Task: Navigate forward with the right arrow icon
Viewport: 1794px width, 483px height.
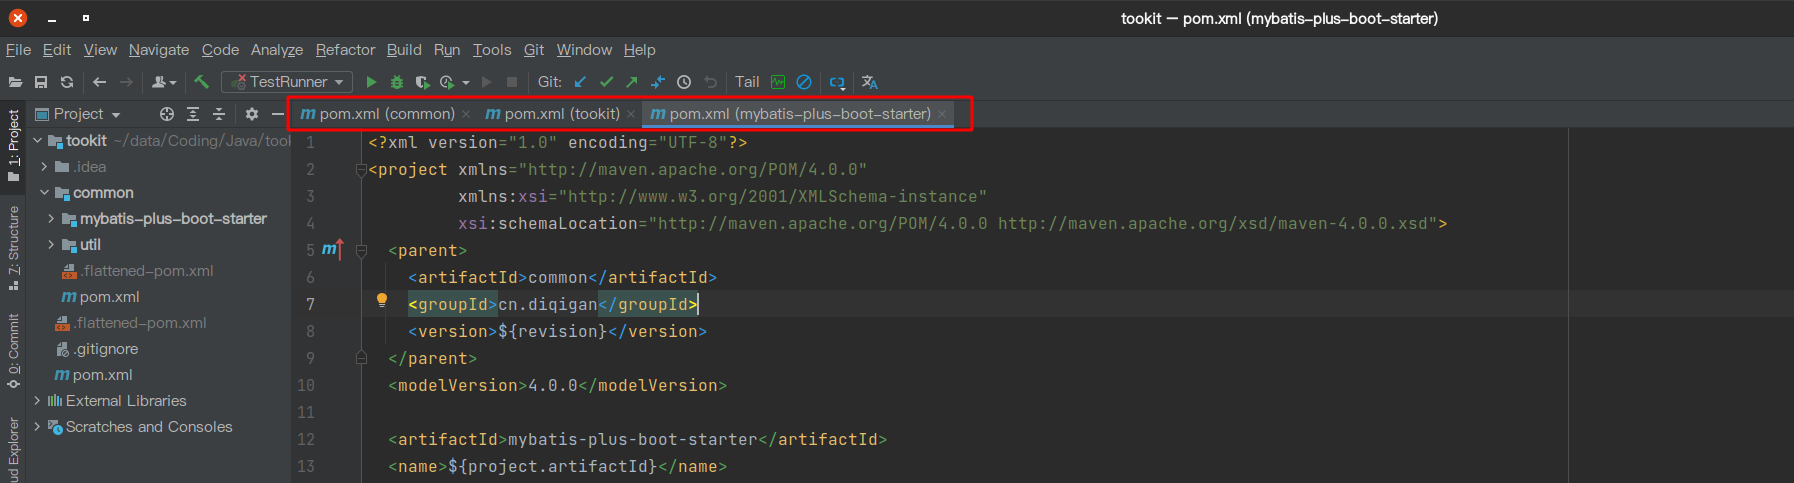Action: point(126,82)
